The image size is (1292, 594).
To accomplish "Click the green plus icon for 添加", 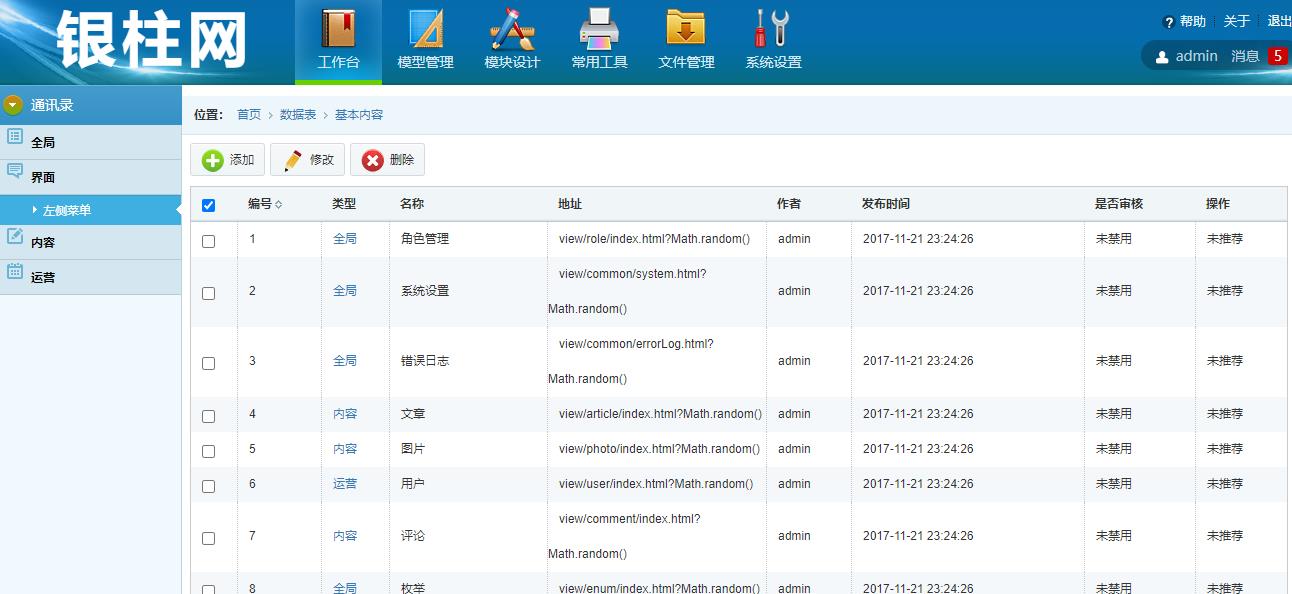I will 213,160.
